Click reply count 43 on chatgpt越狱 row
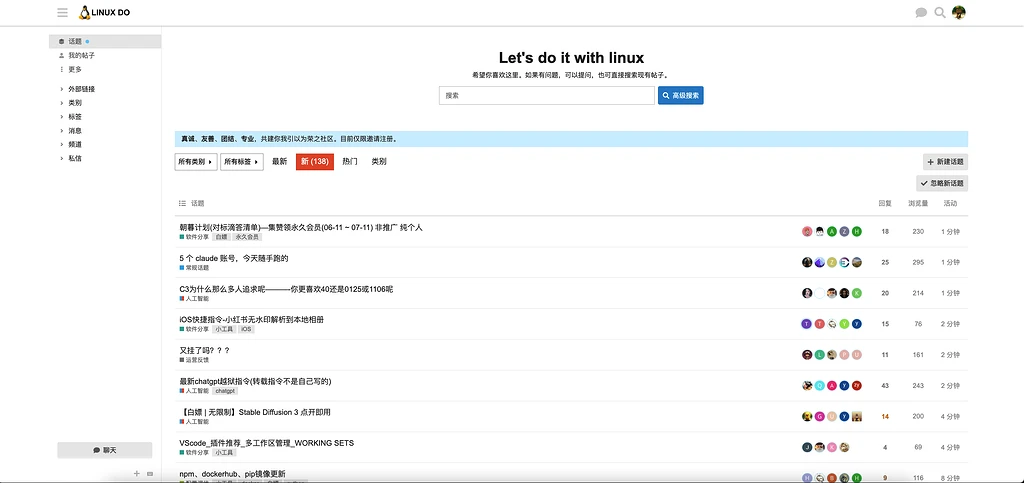This screenshot has width=1024, height=483. (885, 386)
